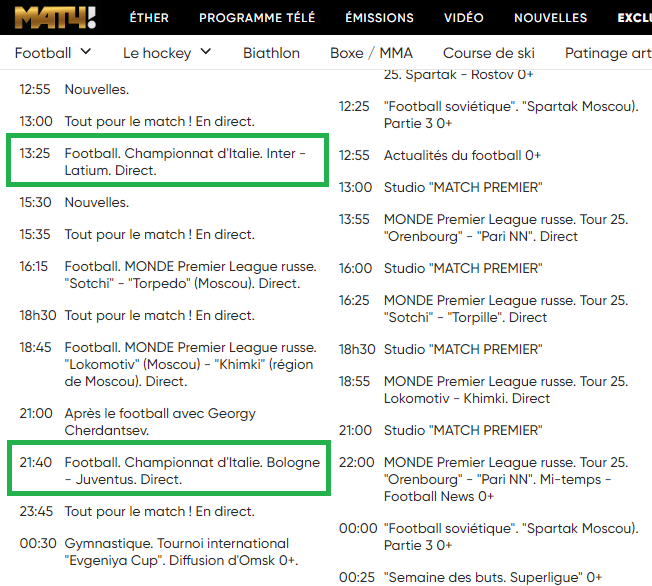This screenshot has height=586, width=652.
Task: Open the VIDÉO section
Action: click(x=464, y=18)
